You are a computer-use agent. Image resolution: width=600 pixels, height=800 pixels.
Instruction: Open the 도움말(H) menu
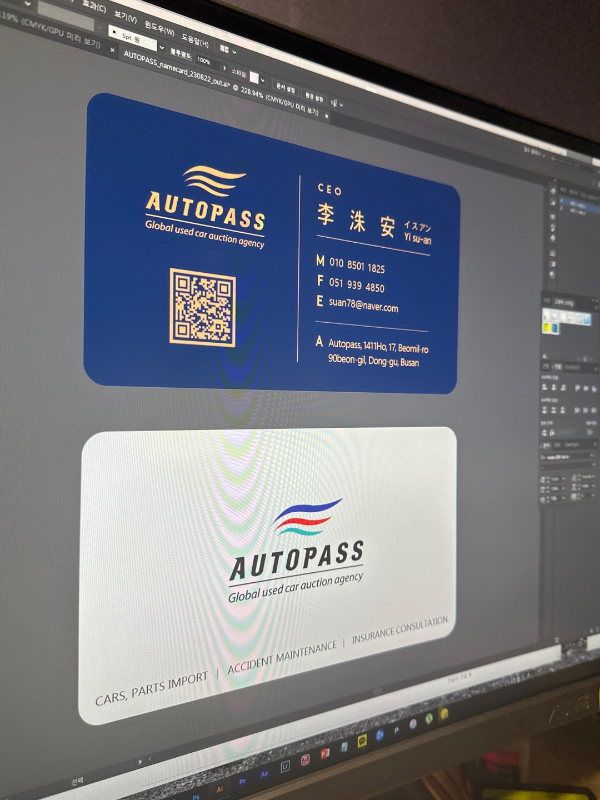tap(195, 41)
